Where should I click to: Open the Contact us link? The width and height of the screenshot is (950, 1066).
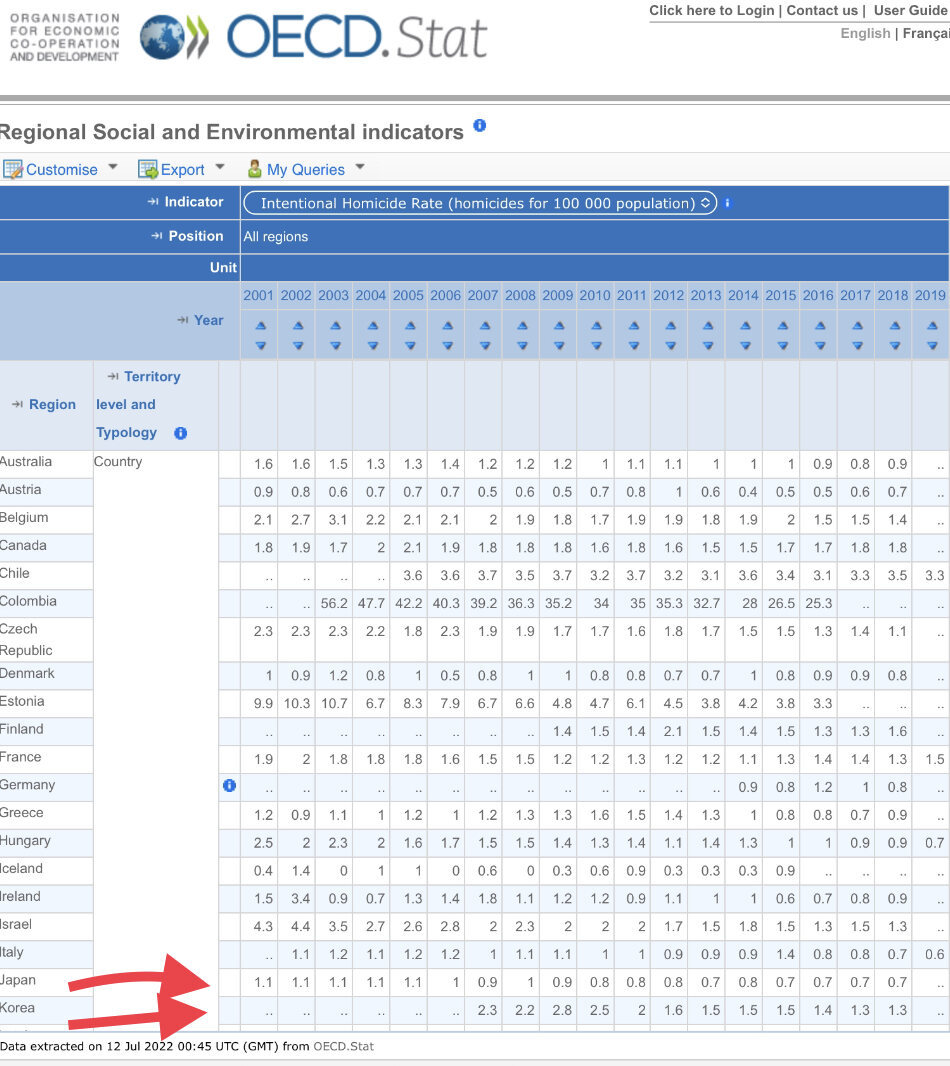coord(822,10)
